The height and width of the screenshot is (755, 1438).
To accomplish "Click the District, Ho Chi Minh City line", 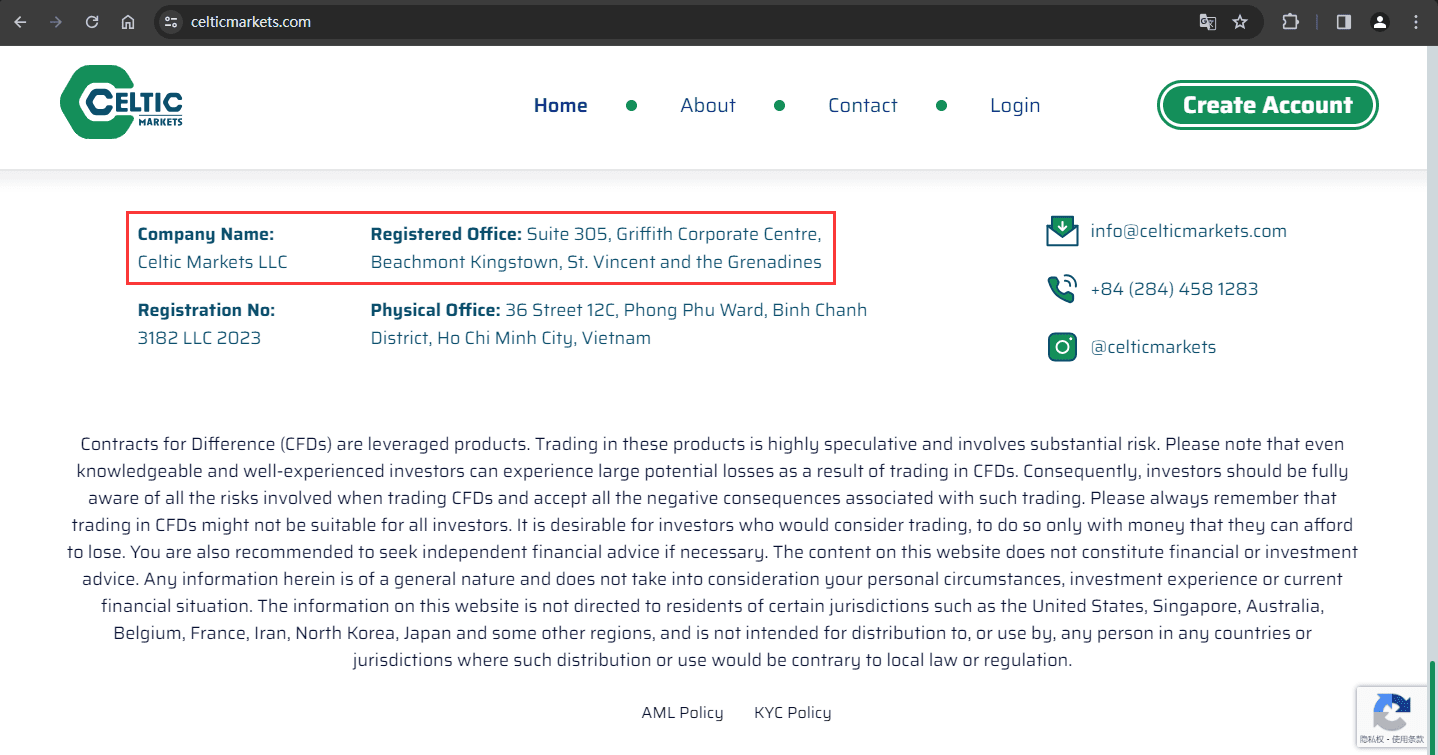I will point(510,338).
